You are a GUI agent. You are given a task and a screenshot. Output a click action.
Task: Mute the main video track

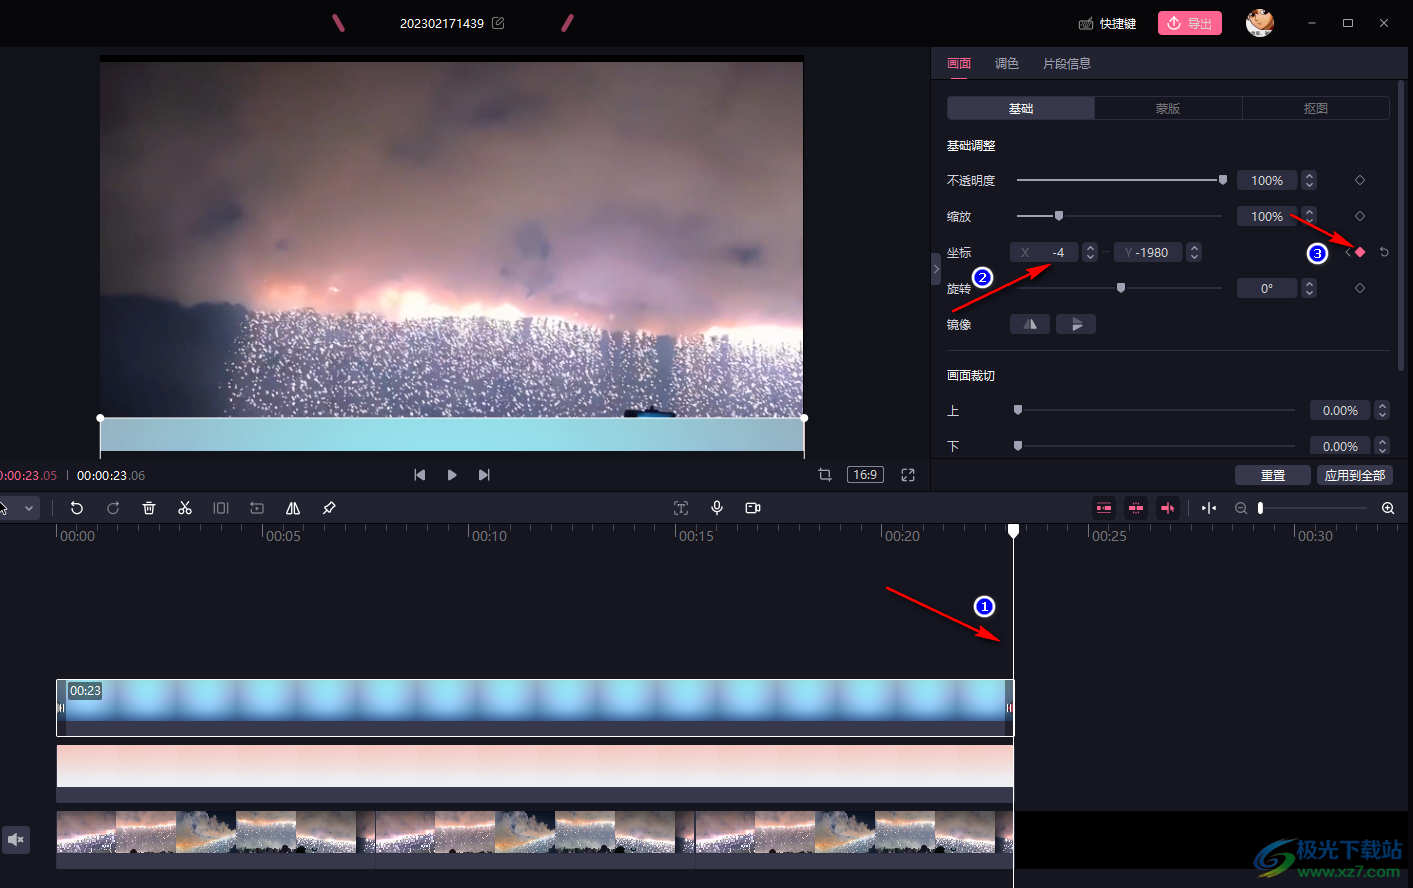[16, 840]
